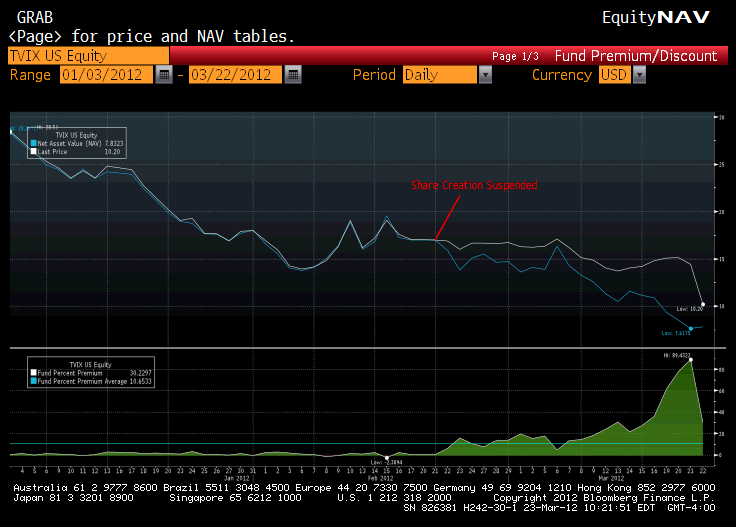The image size is (736, 527).
Task: Click the white last price end data point
Action: [x=703, y=305]
